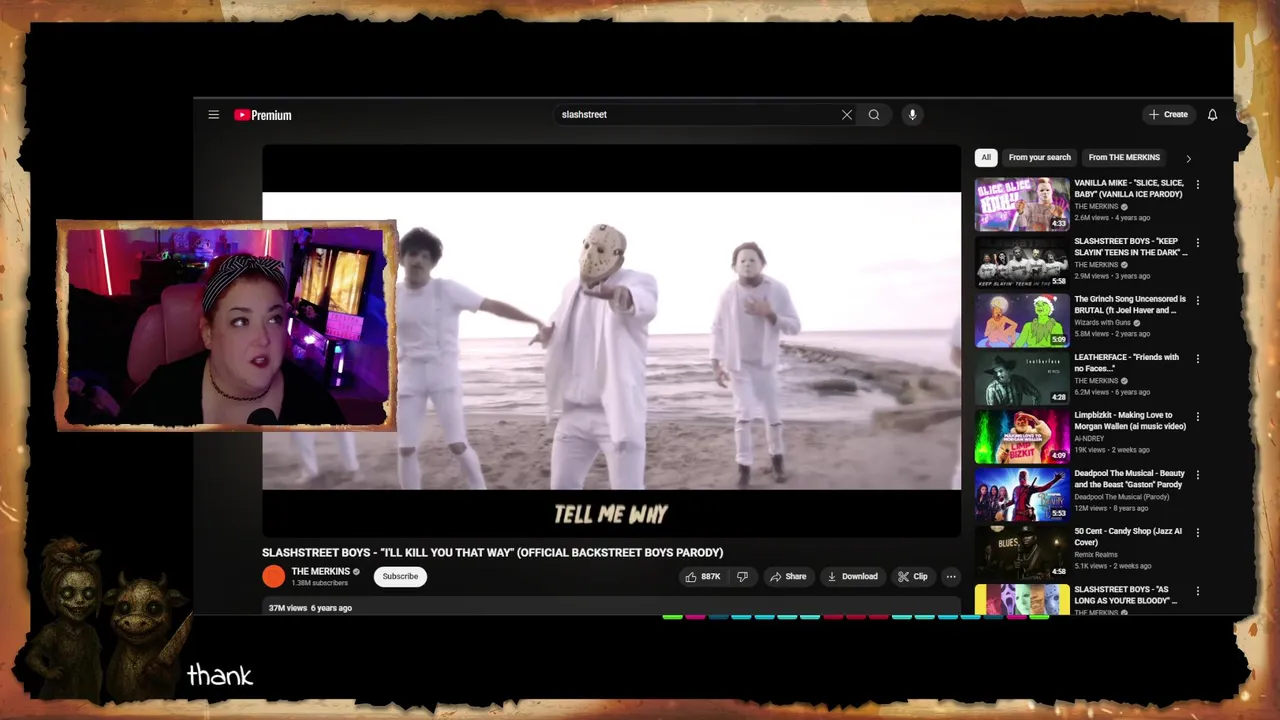Open The Grinch Song Uncensored thumbnail
Image resolution: width=1280 pixels, height=720 pixels.
click(1022, 320)
